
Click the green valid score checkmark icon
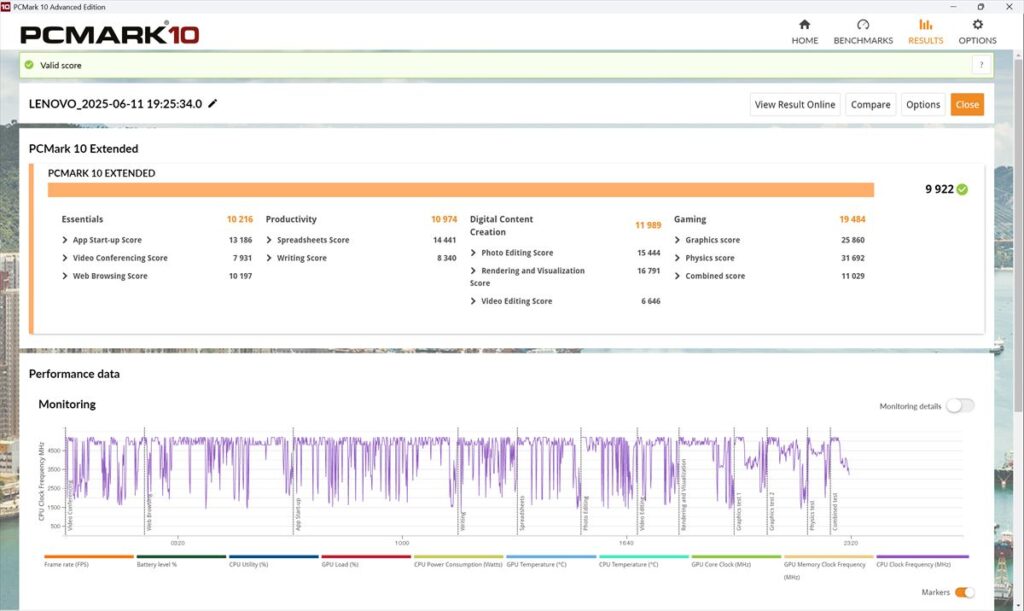tap(29, 65)
